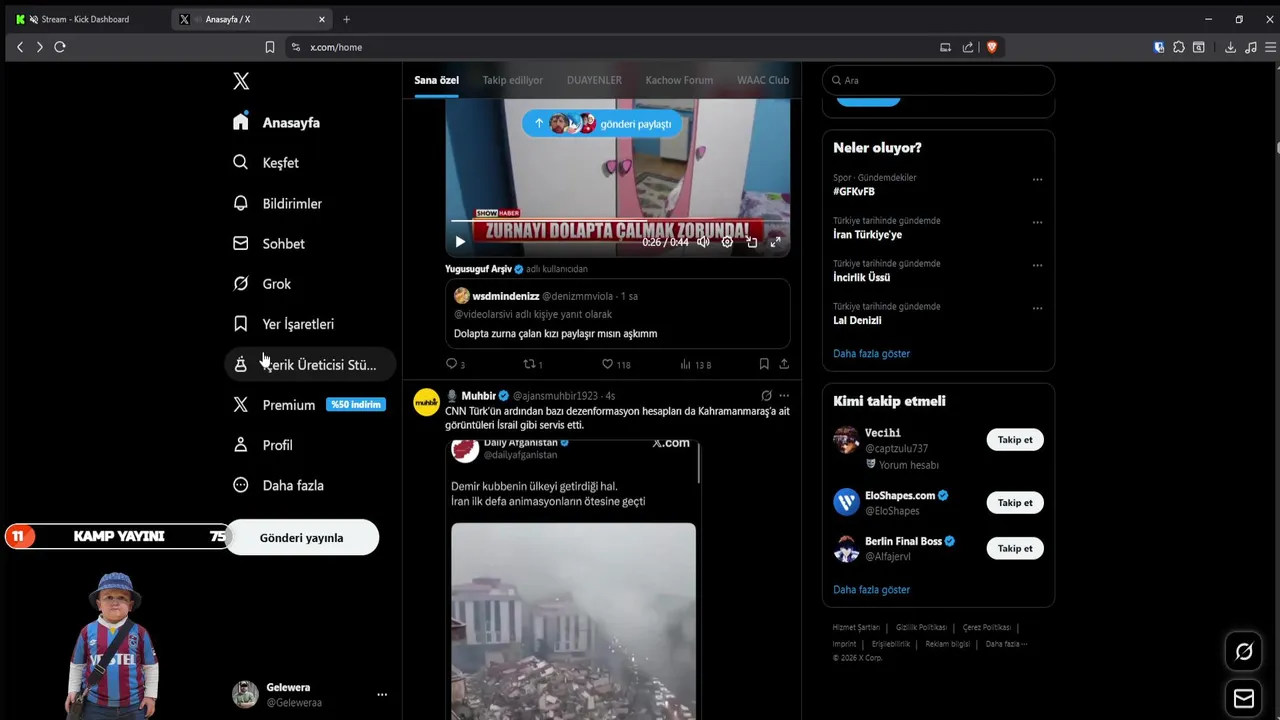Image resolution: width=1280 pixels, height=720 pixels.
Task: Switch to the WAAC Club tab
Action: pyautogui.click(x=763, y=80)
